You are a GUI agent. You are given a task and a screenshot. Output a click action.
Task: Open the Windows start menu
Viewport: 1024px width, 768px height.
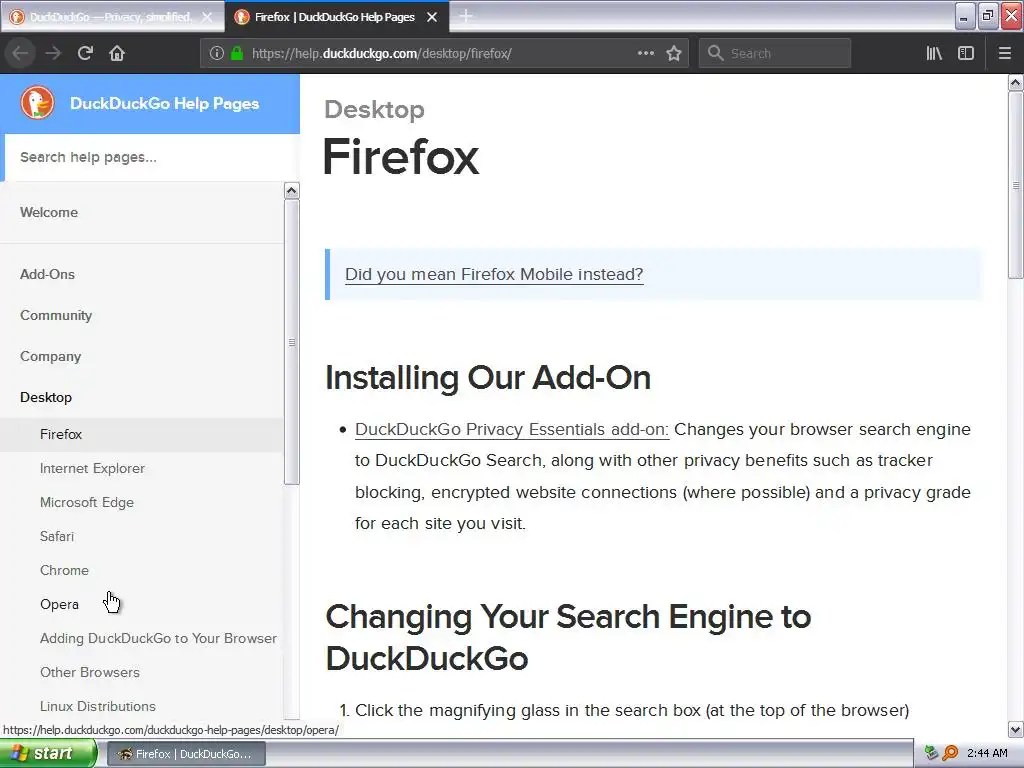click(48, 754)
